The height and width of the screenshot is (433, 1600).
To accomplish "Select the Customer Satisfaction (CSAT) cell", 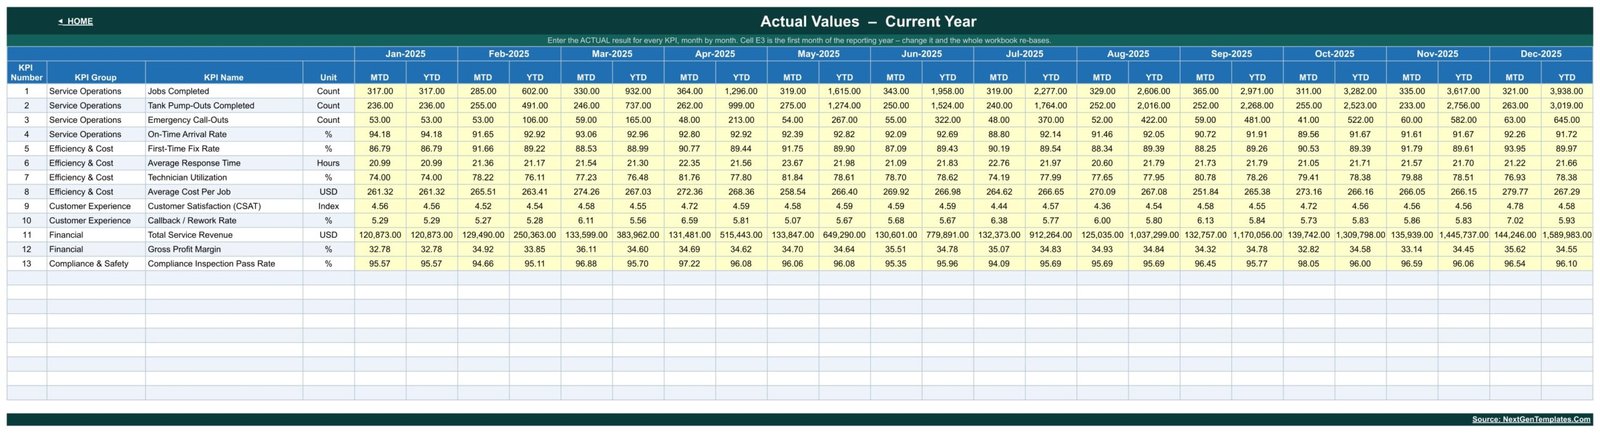I will pos(224,206).
